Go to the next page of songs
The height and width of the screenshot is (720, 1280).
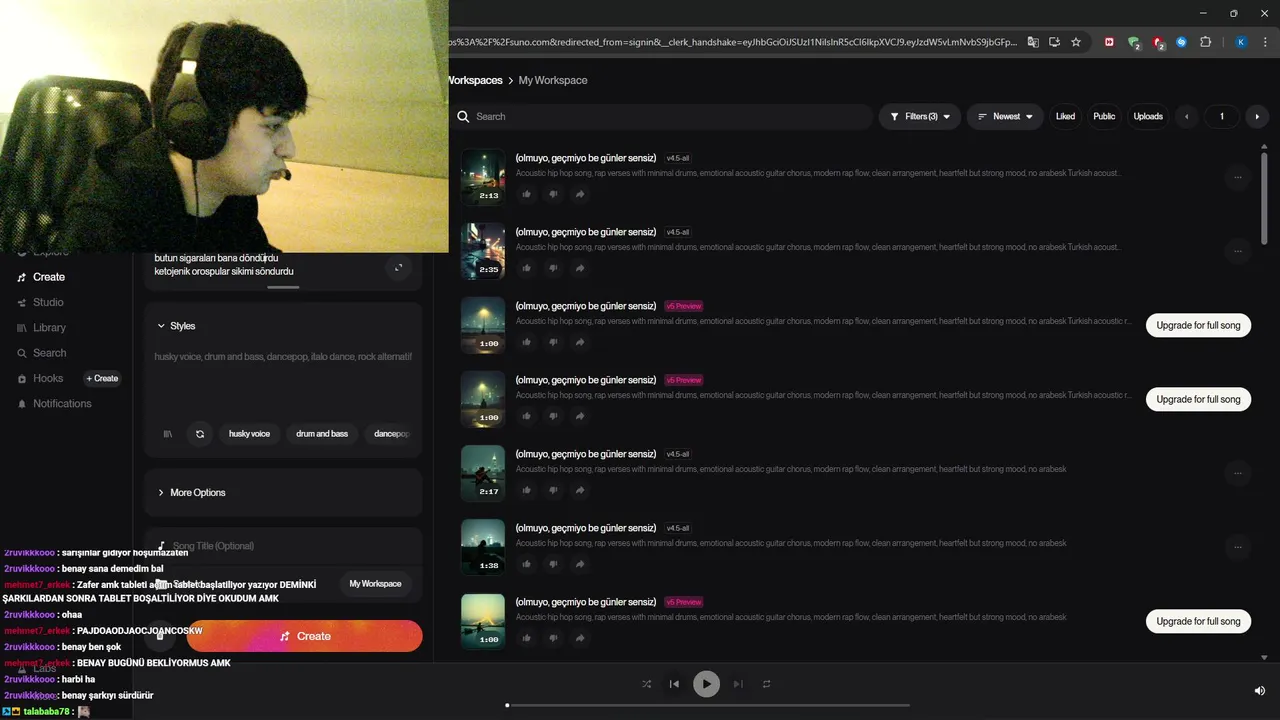(x=1257, y=117)
